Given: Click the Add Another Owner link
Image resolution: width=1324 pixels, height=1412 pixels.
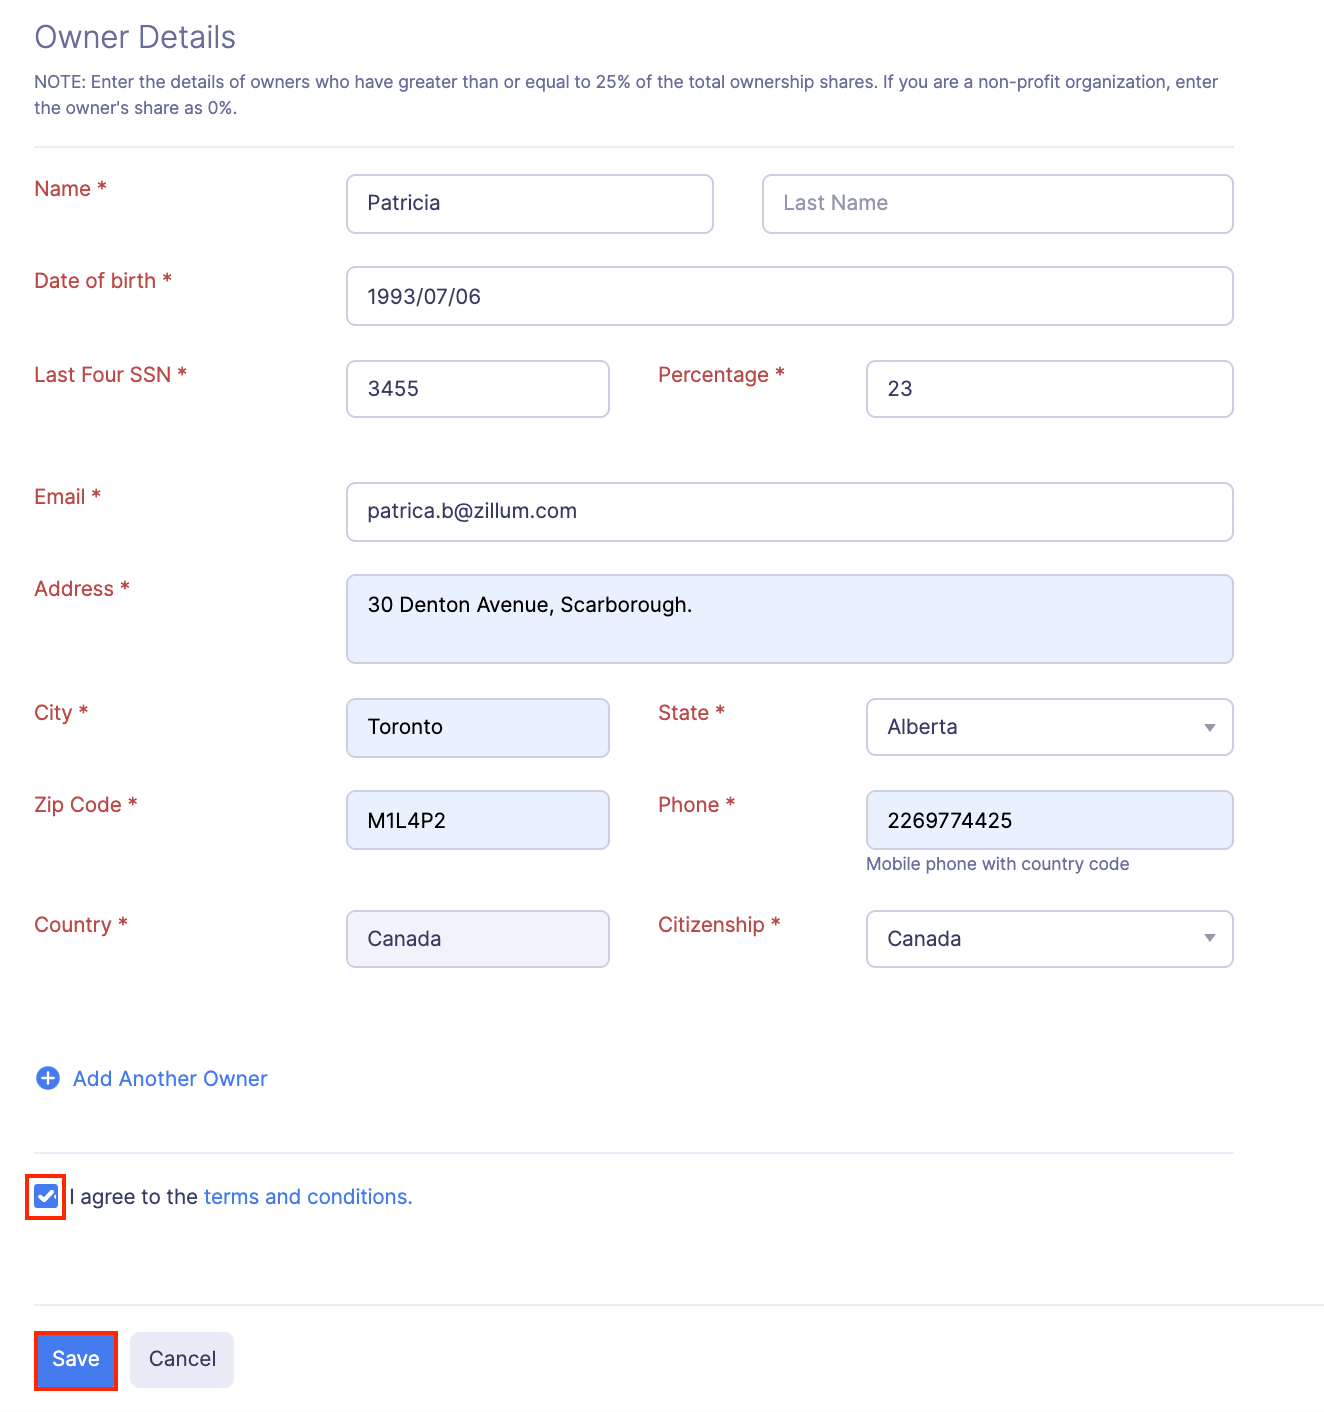Looking at the screenshot, I should click(170, 1079).
